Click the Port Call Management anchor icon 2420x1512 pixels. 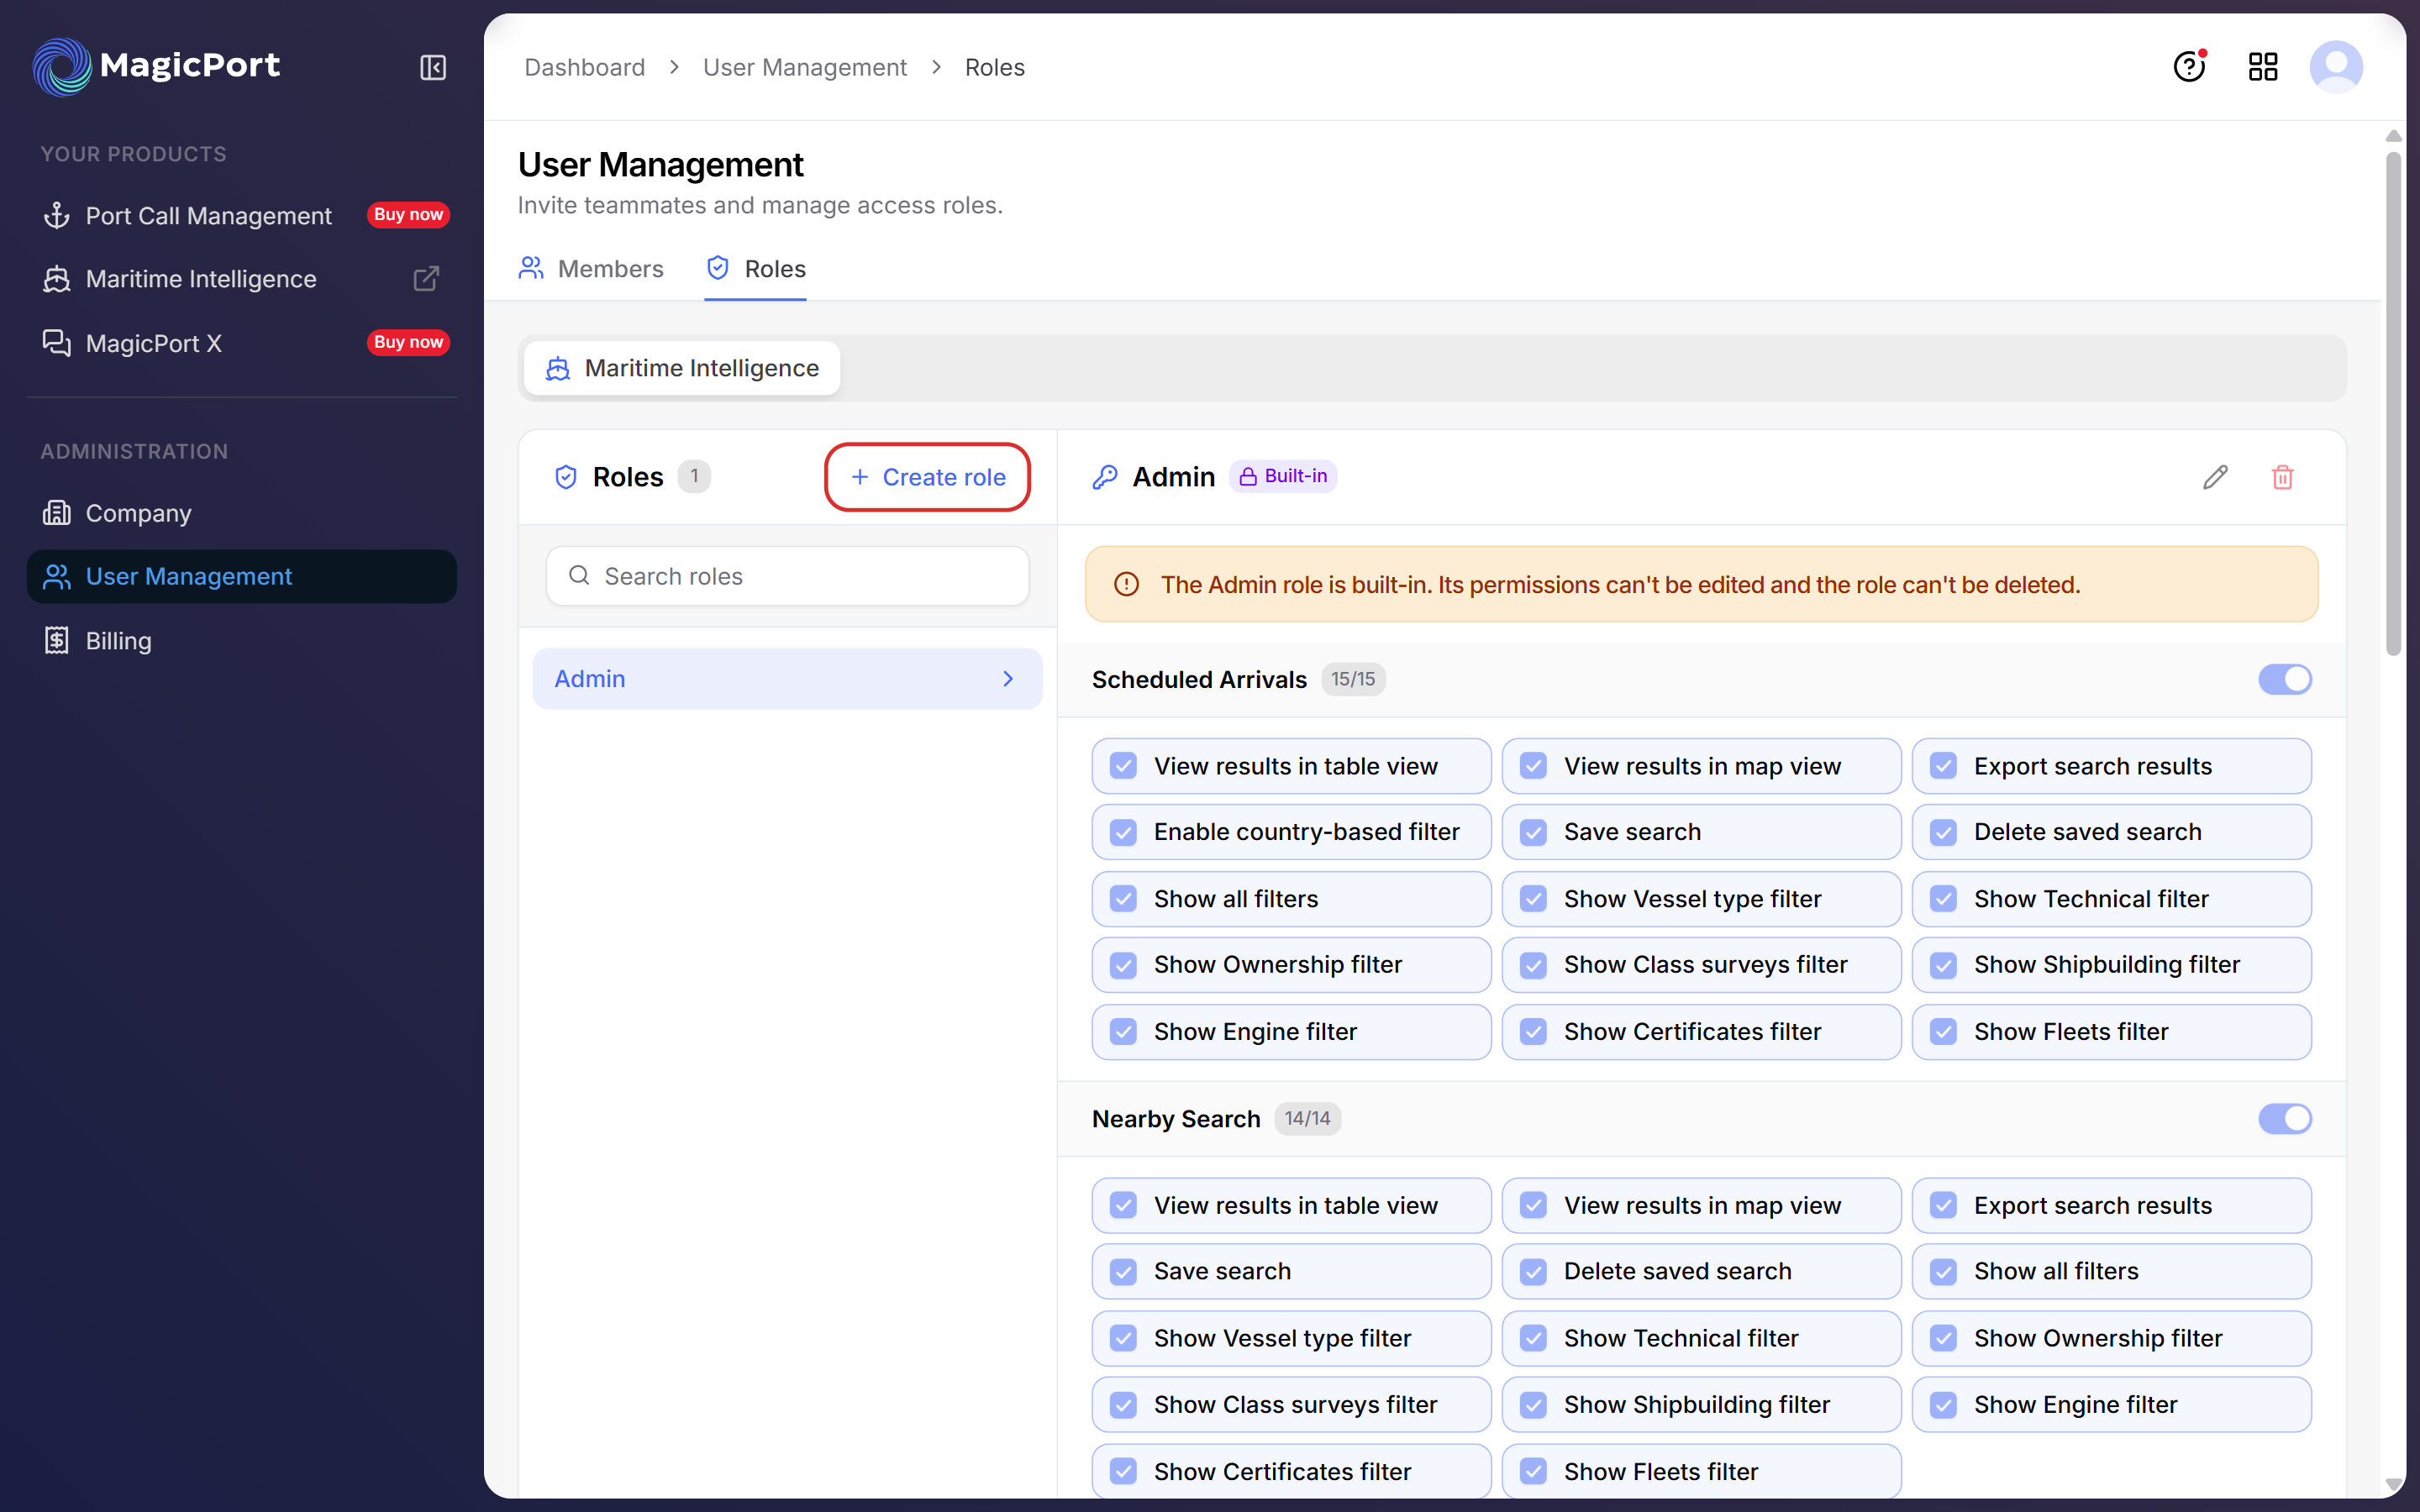coord(57,215)
